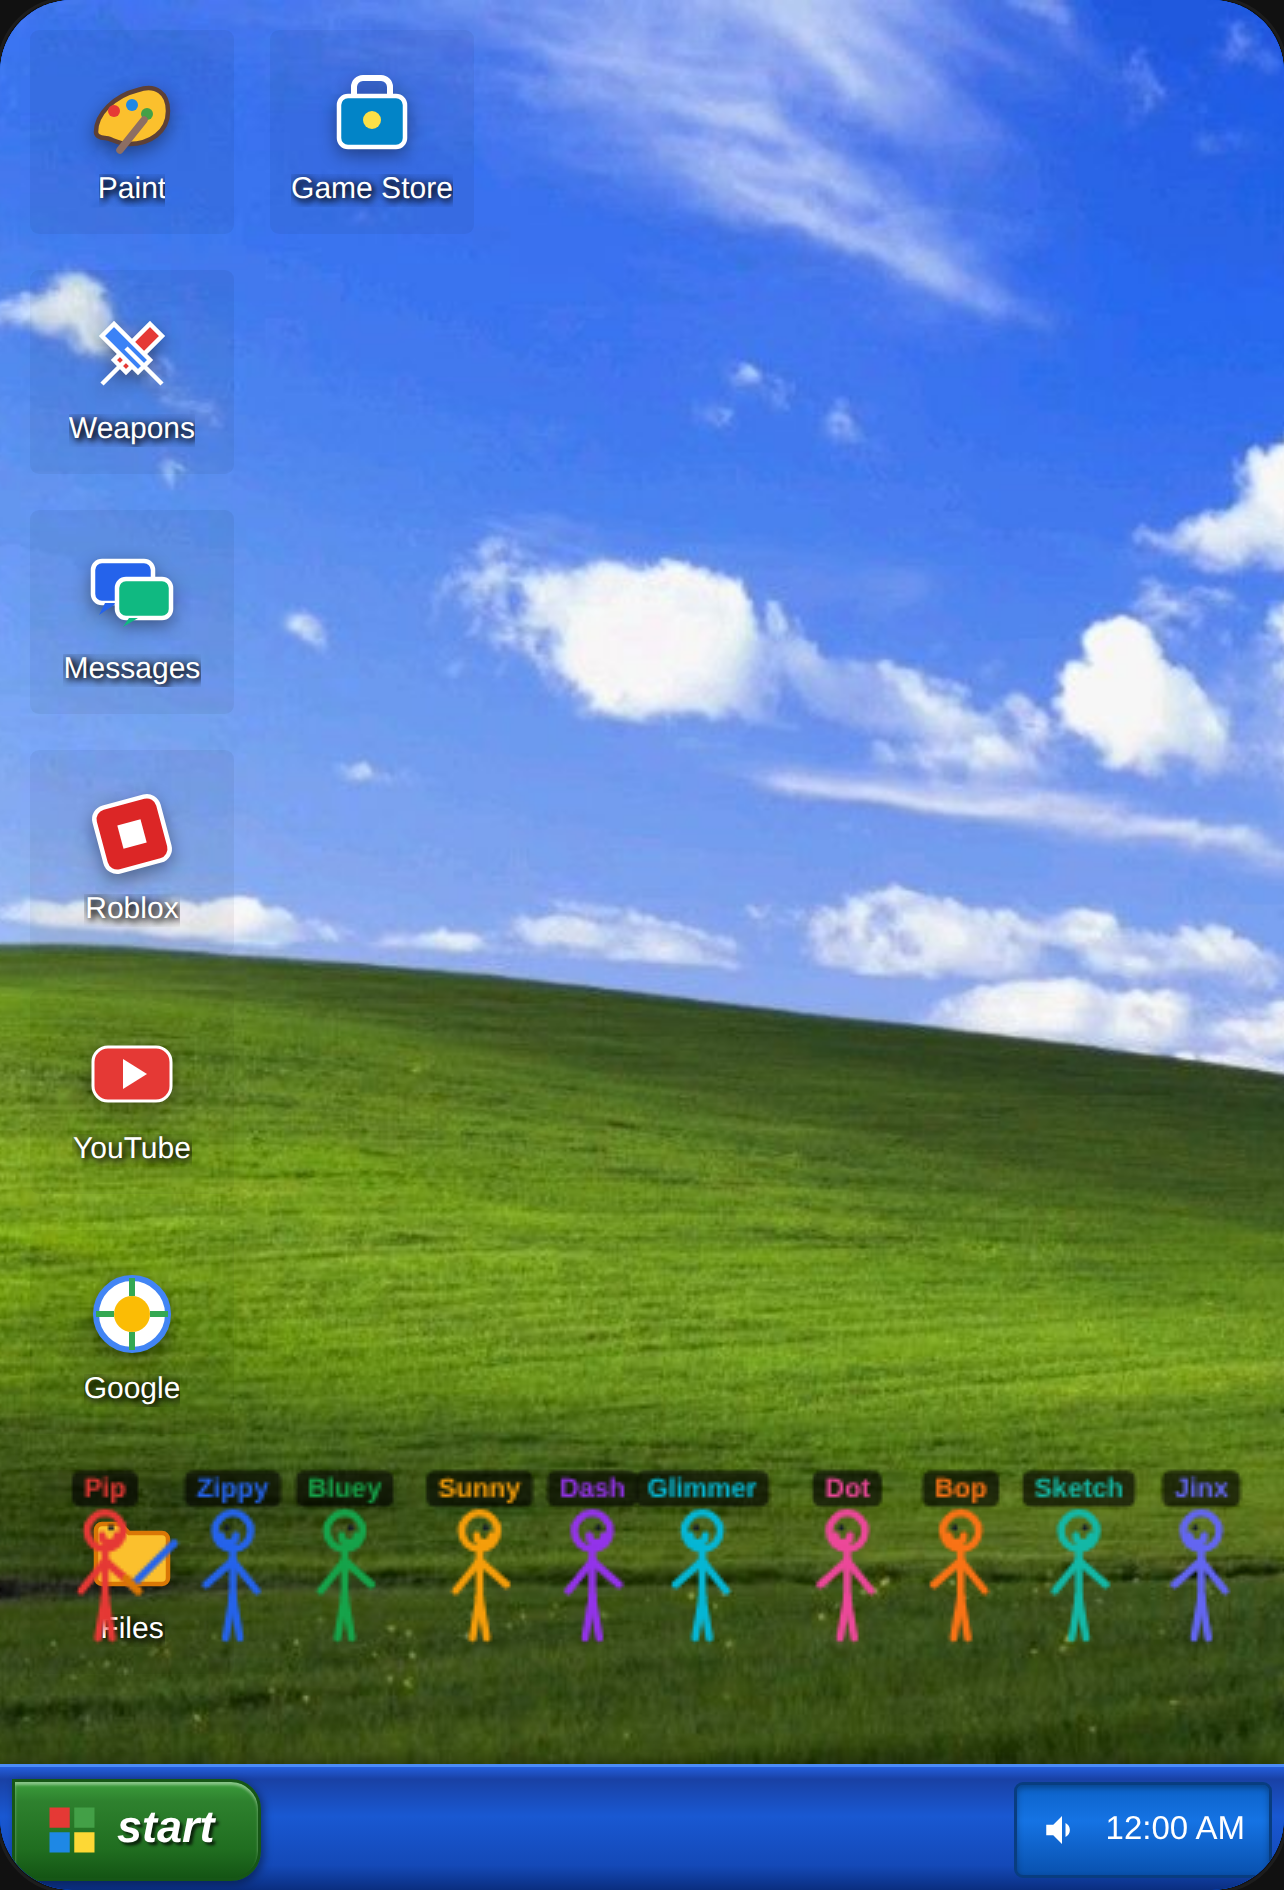Open the Messages app icon
1284x1890 pixels.
132,612
